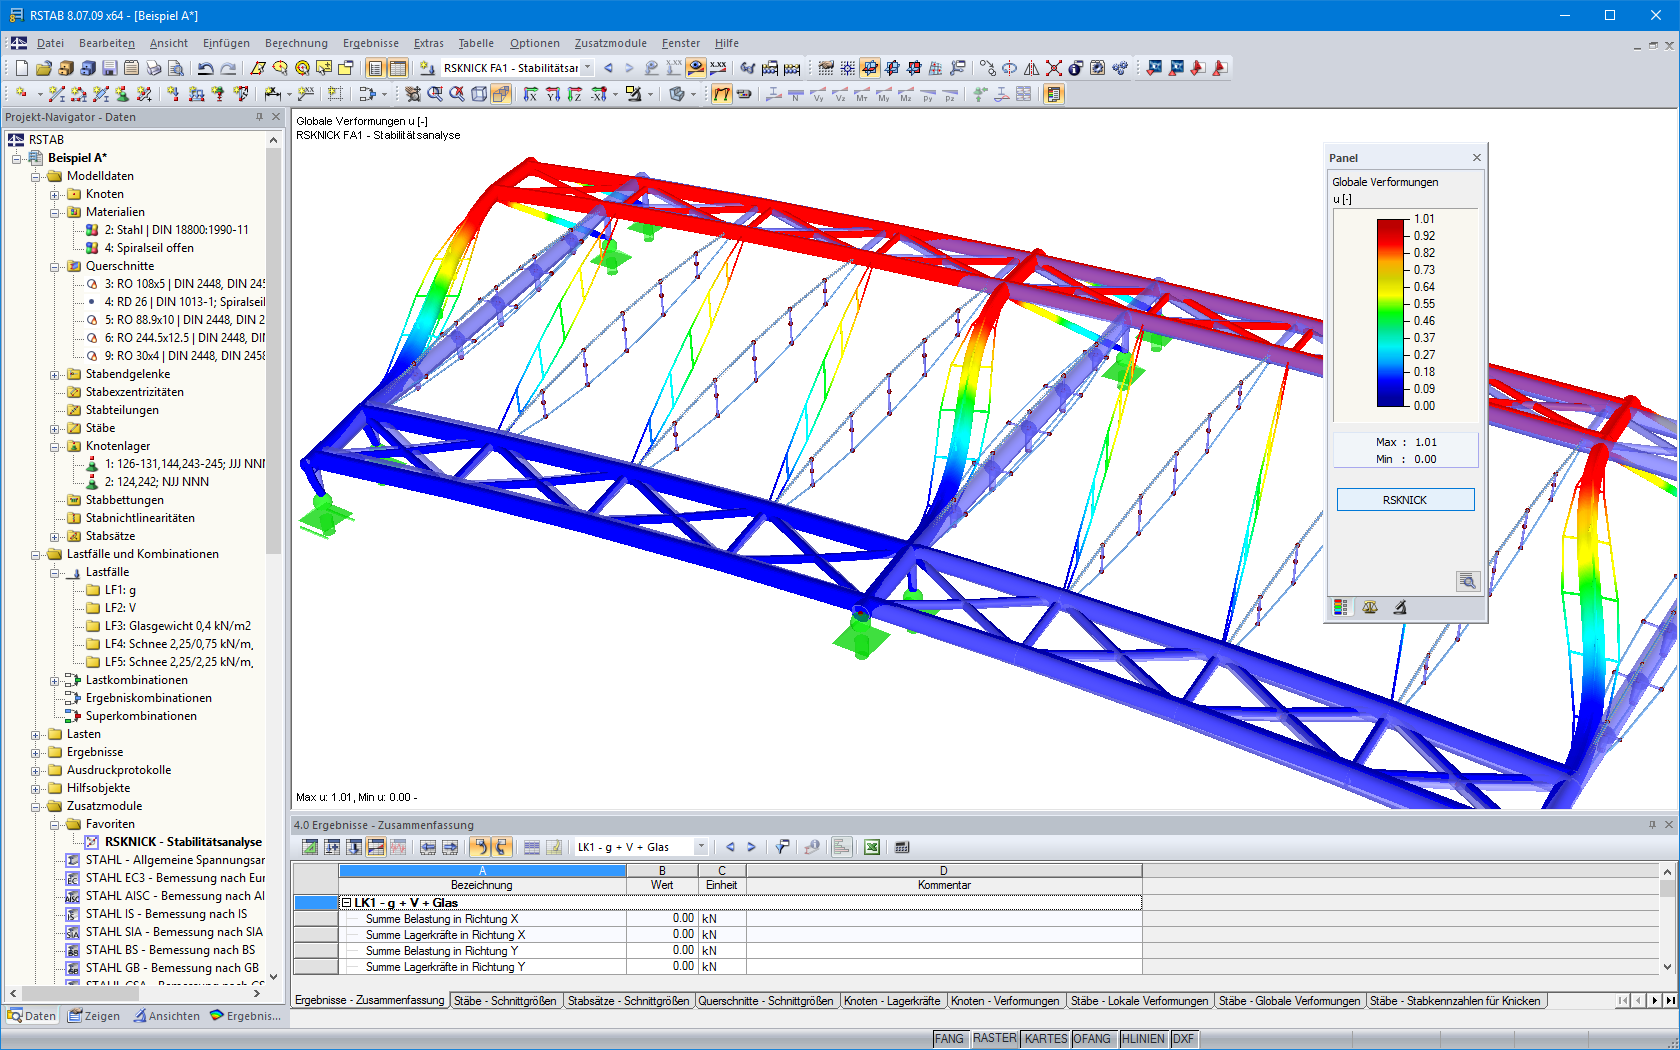Click the Save diskette icon
Image resolution: width=1680 pixels, height=1050 pixels.
point(110,68)
